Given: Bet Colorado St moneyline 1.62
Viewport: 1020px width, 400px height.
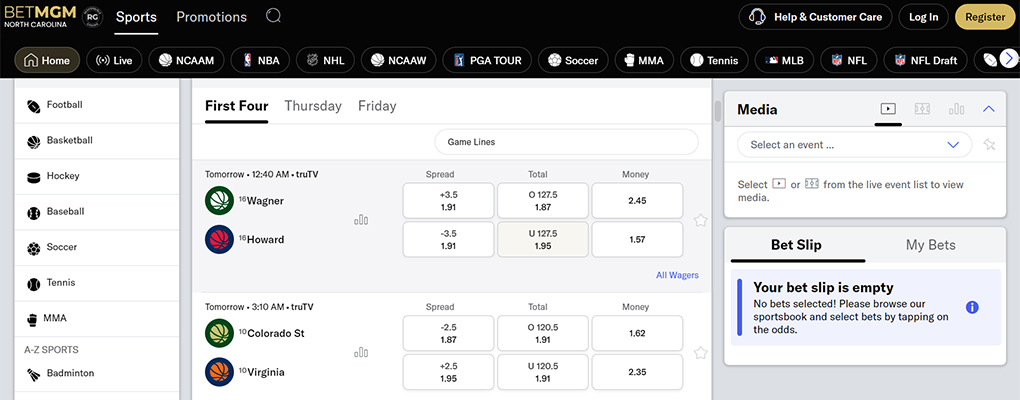Looking at the screenshot, I should click(x=637, y=334).
